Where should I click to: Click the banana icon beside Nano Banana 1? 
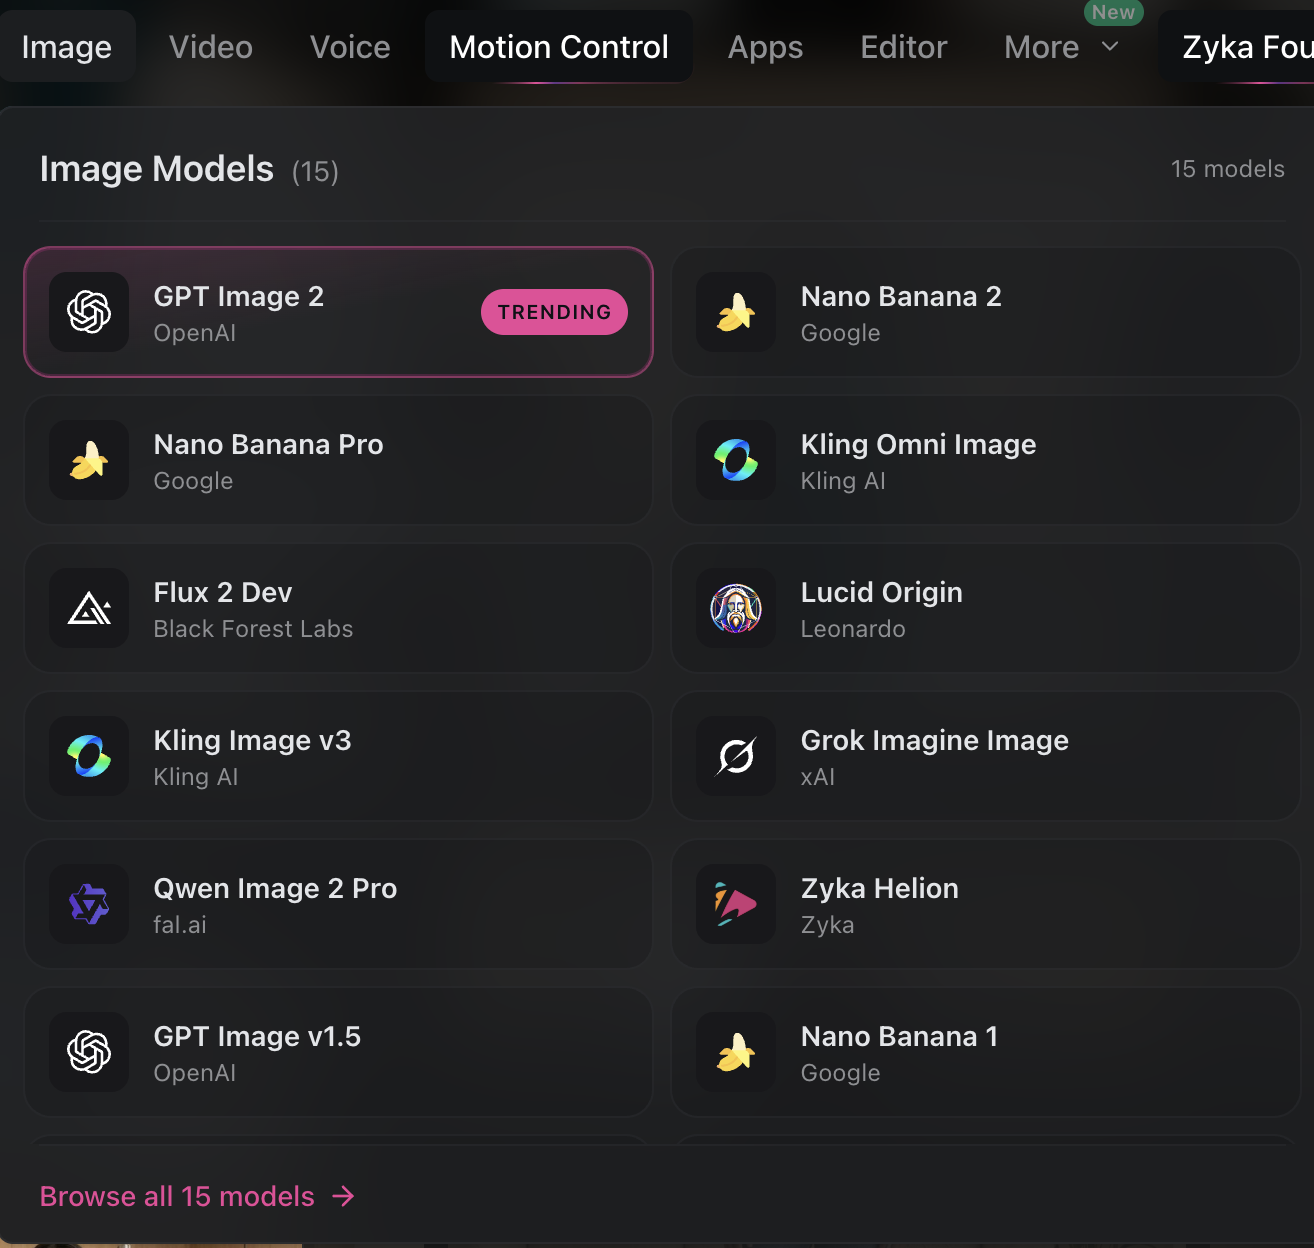[736, 1052]
